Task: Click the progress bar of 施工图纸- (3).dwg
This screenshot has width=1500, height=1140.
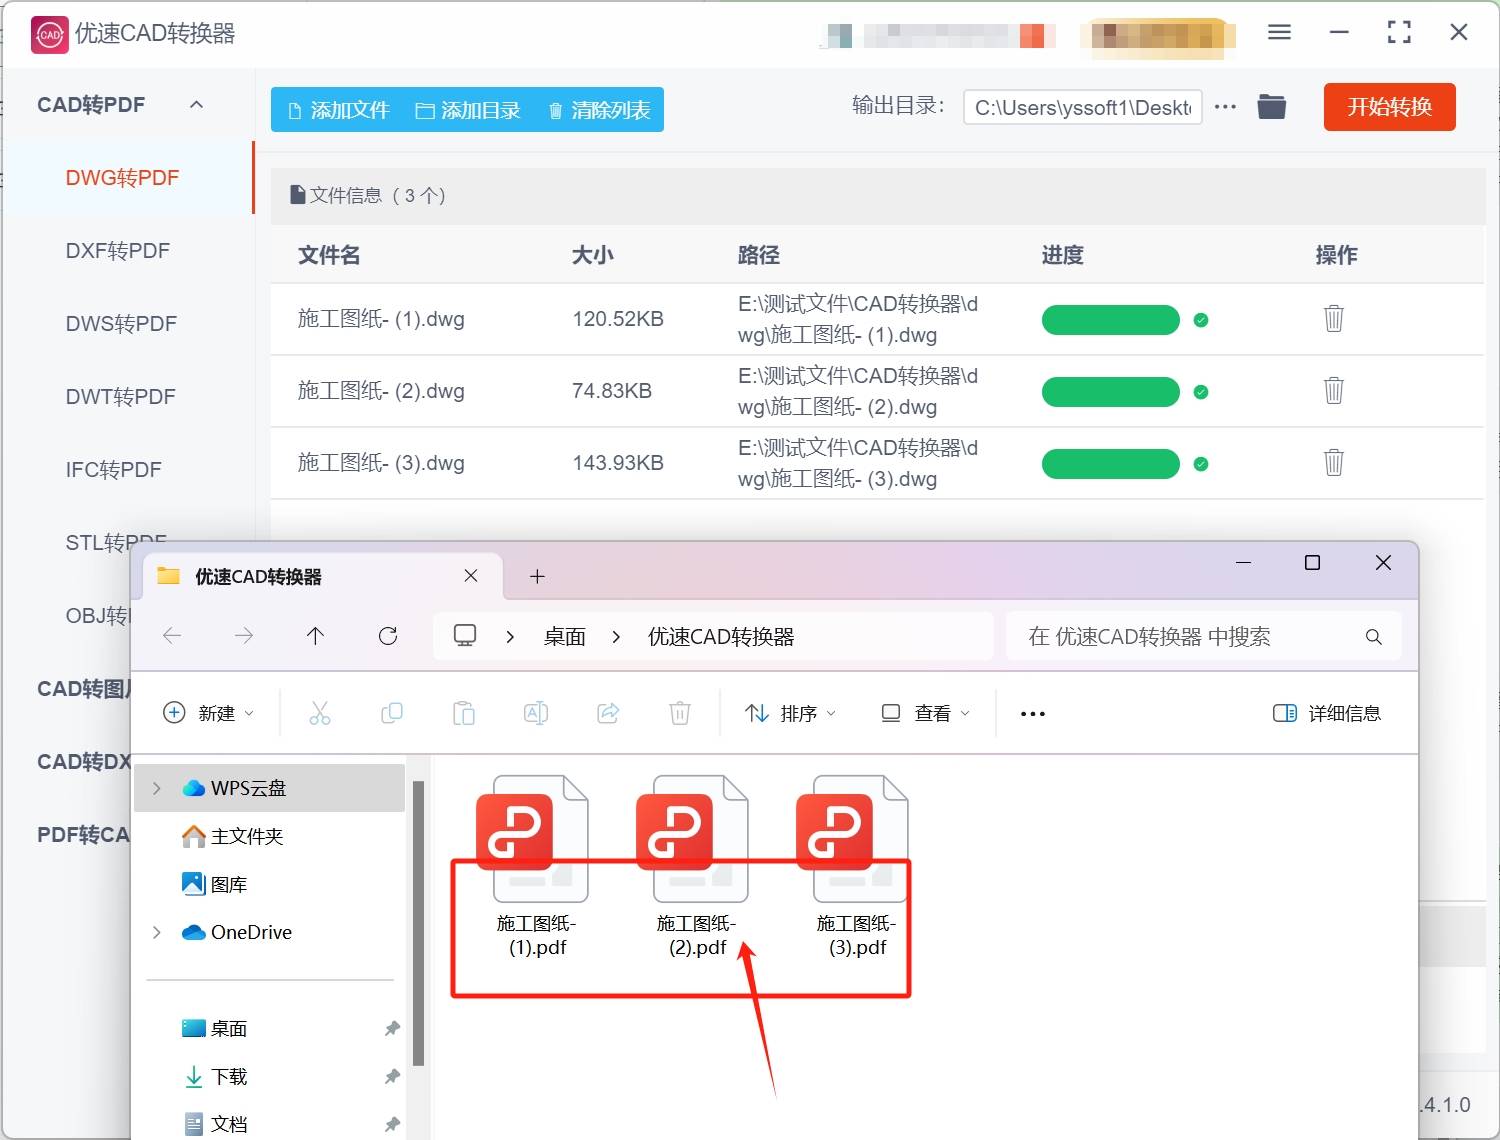Action: tap(1110, 464)
